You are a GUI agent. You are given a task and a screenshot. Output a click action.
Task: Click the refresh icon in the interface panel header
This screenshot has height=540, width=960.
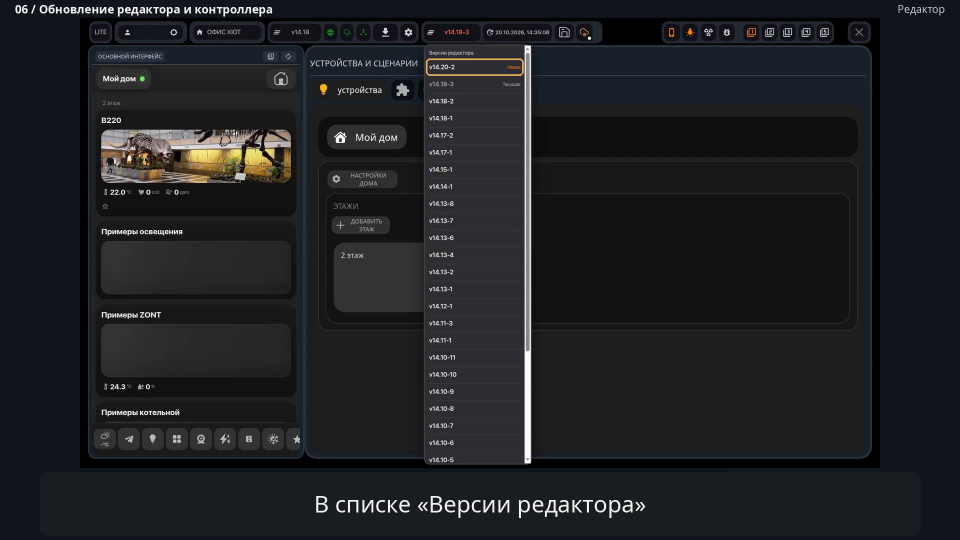point(288,56)
